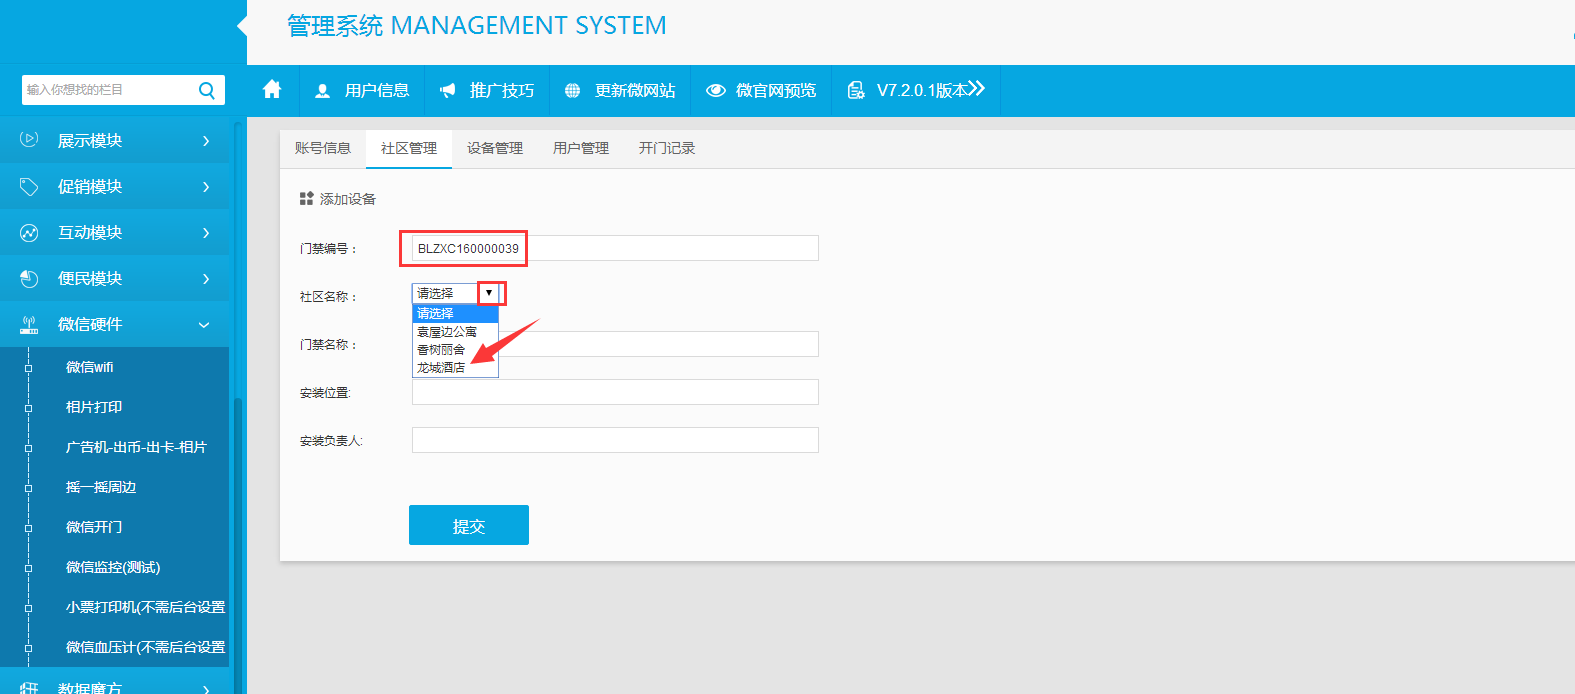1575x694 pixels.
Task: Click the home icon in top navigation
Action: [x=272, y=90]
